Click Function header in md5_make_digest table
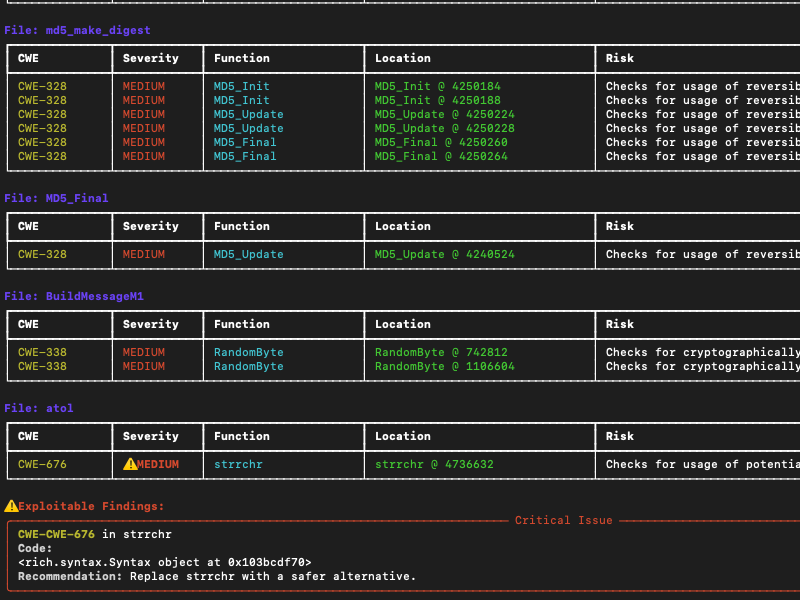 point(241,58)
